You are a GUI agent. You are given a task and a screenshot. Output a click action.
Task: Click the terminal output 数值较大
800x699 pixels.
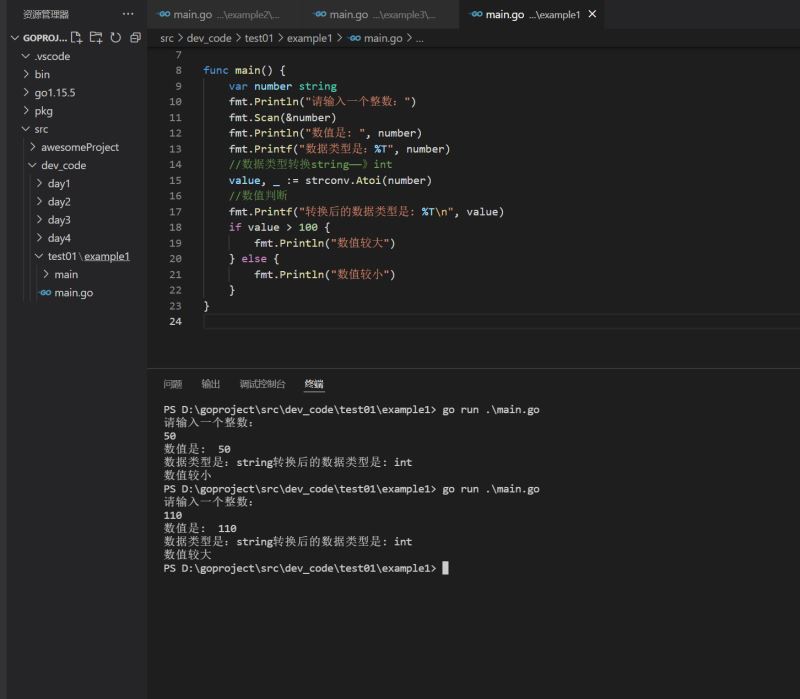pos(187,555)
